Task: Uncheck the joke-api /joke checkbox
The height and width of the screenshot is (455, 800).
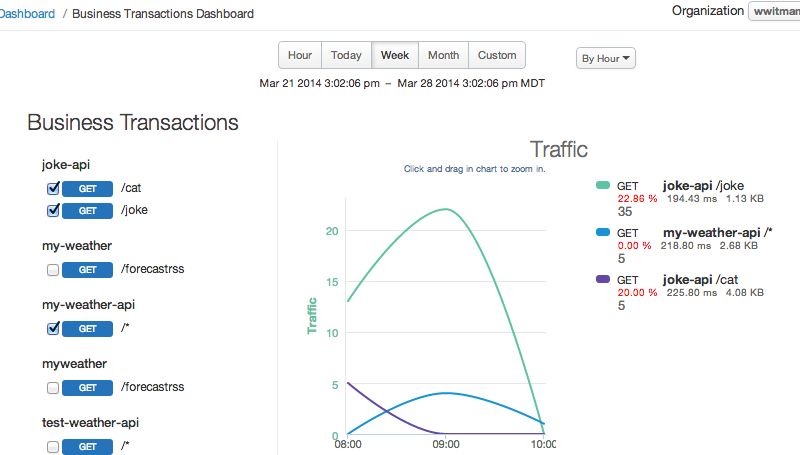Action: 52,211
